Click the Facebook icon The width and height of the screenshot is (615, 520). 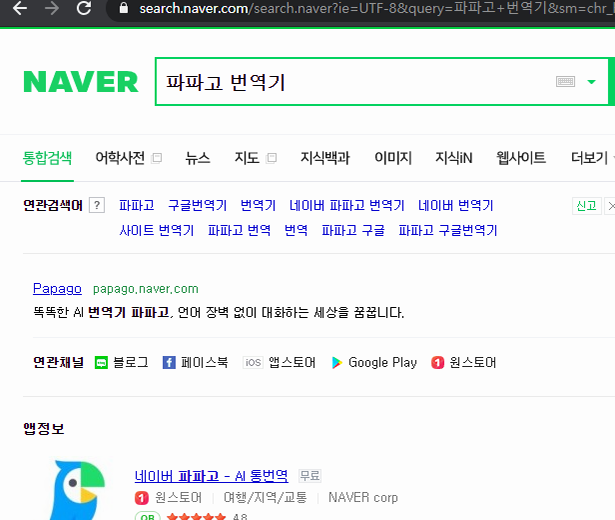click(x=169, y=362)
